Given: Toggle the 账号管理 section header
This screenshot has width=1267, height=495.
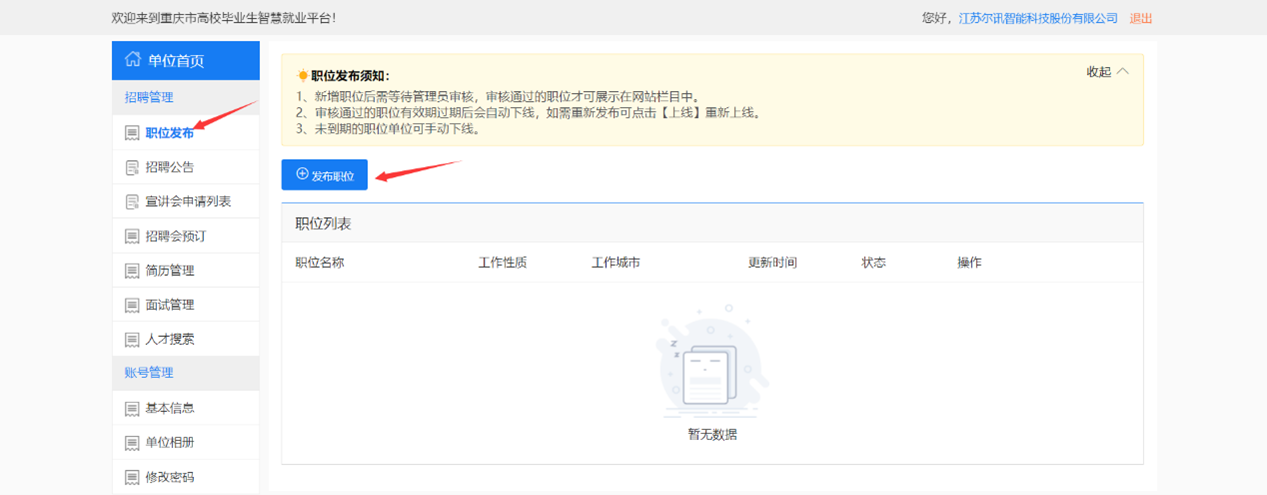Looking at the screenshot, I should 149,373.
